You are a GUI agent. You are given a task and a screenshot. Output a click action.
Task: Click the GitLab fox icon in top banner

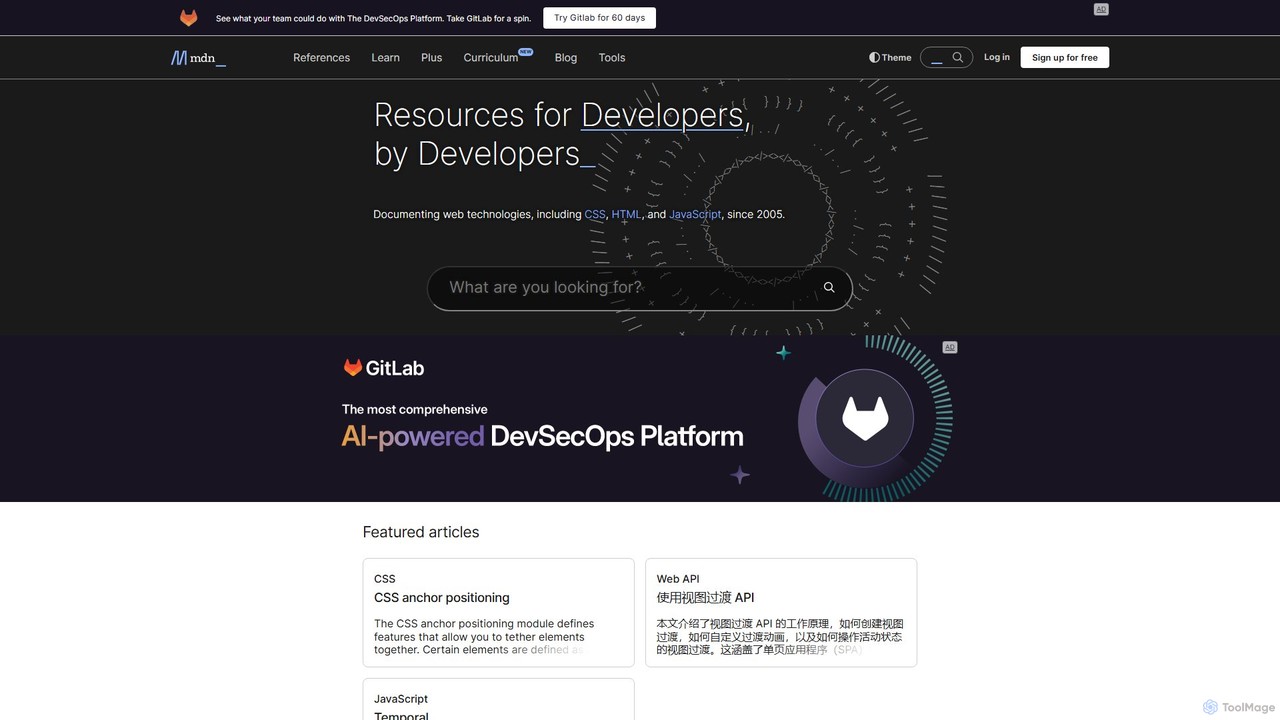pos(188,18)
